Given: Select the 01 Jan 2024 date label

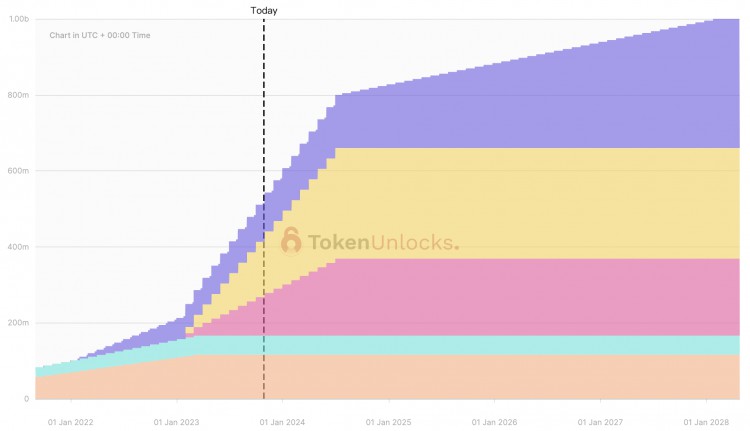Looking at the screenshot, I should 282,422.
